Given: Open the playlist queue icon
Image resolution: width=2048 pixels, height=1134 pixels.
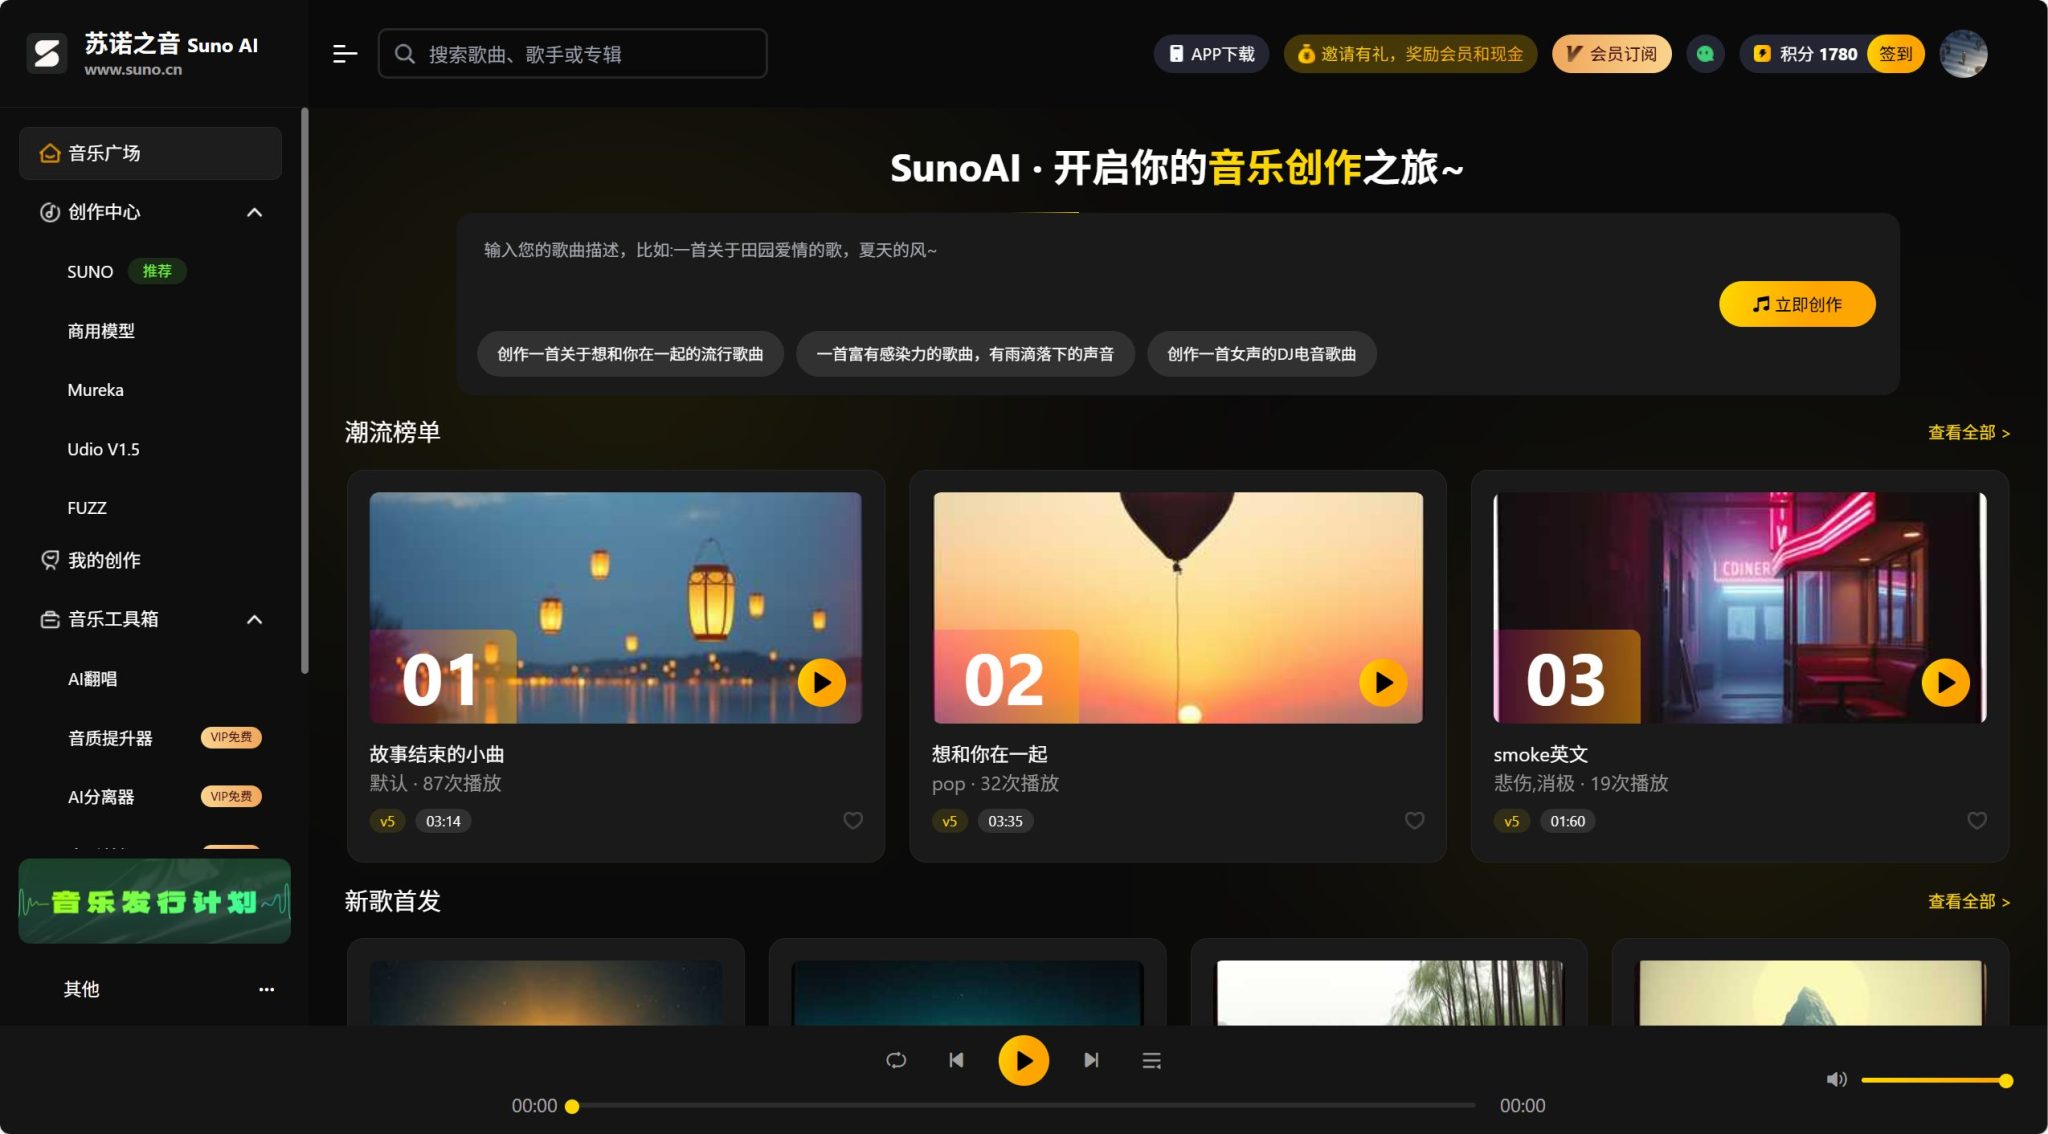Looking at the screenshot, I should [1151, 1060].
